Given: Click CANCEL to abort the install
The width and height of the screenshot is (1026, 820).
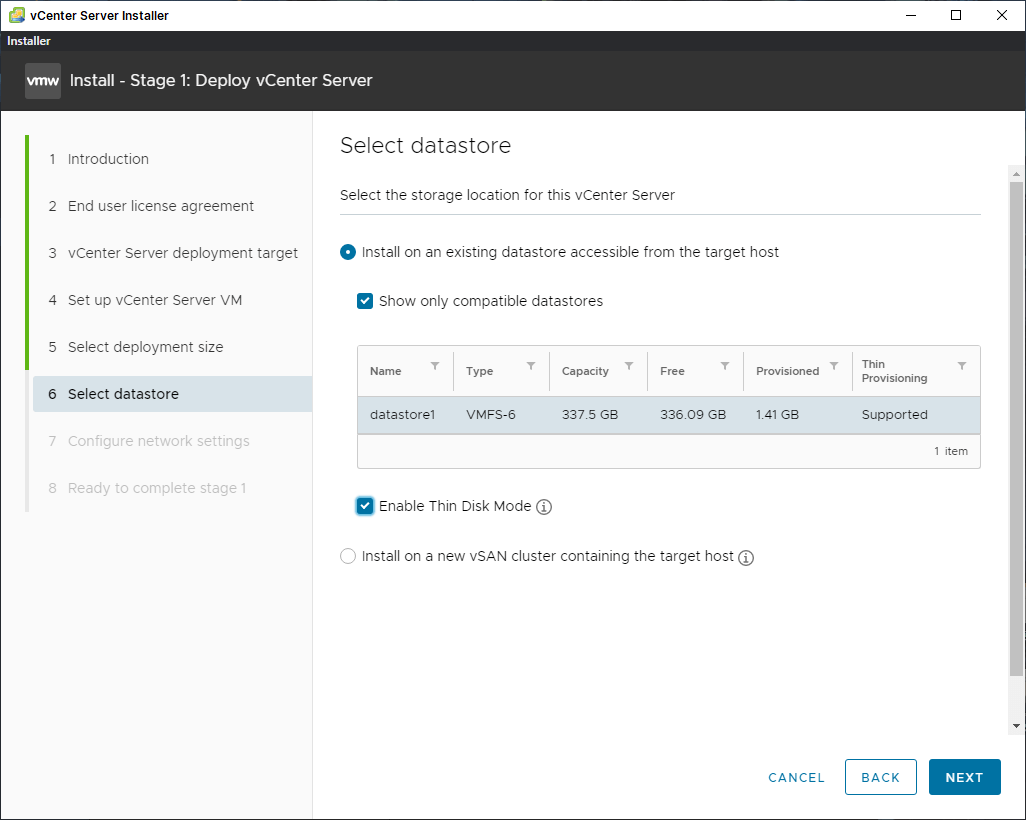Looking at the screenshot, I should [x=796, y=777].
